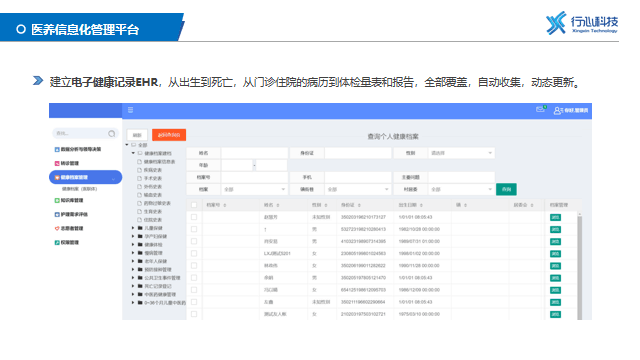Click the hamburger menu icon in header

coord(131,110)
